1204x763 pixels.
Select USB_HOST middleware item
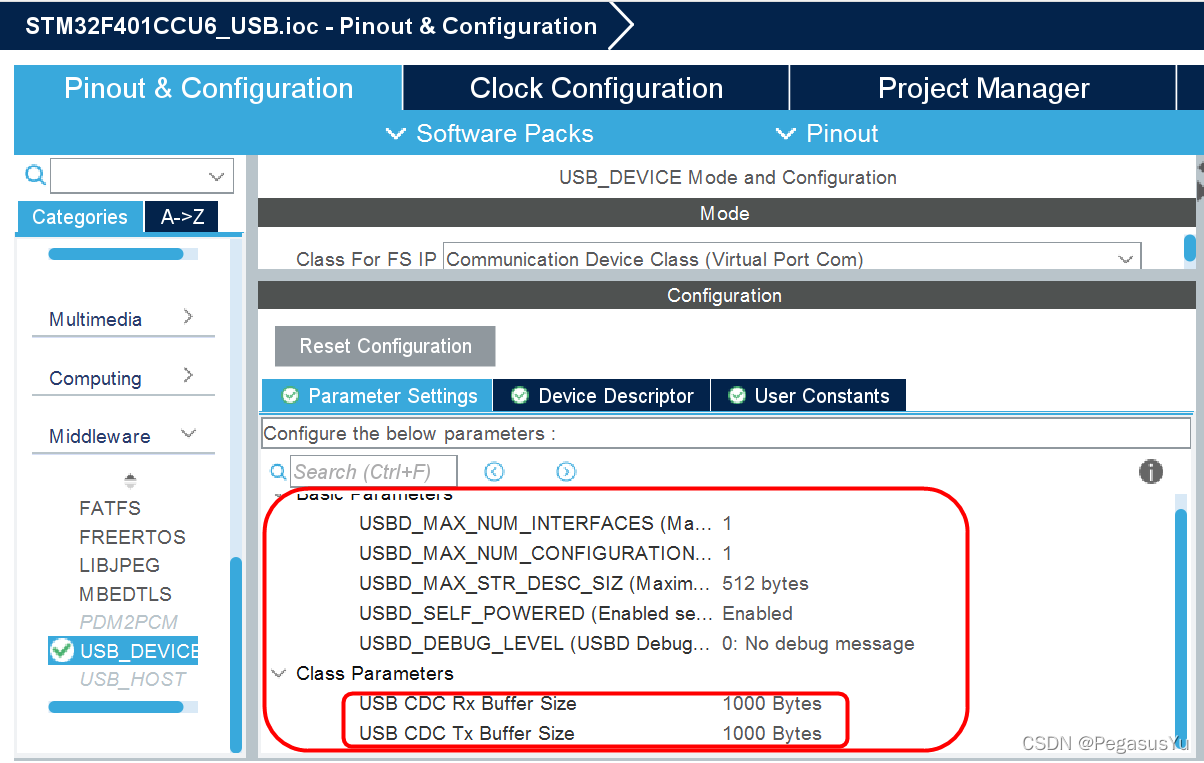132,679
